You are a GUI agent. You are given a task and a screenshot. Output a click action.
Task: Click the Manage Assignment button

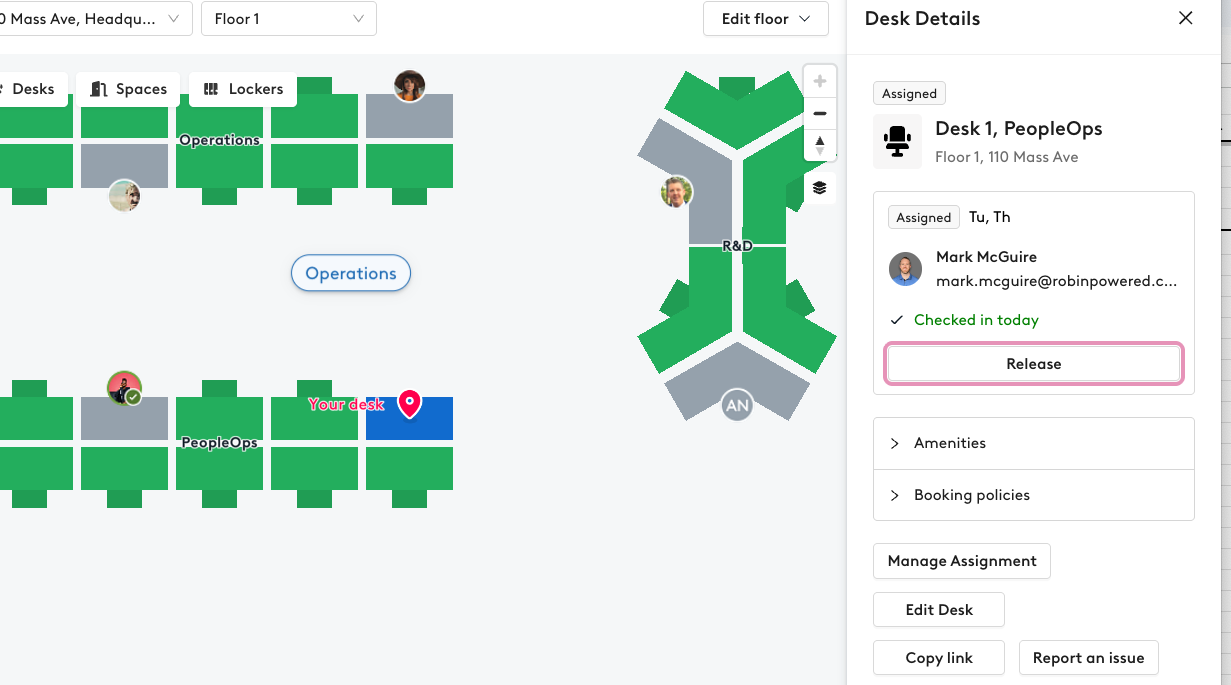pos(961,561)
